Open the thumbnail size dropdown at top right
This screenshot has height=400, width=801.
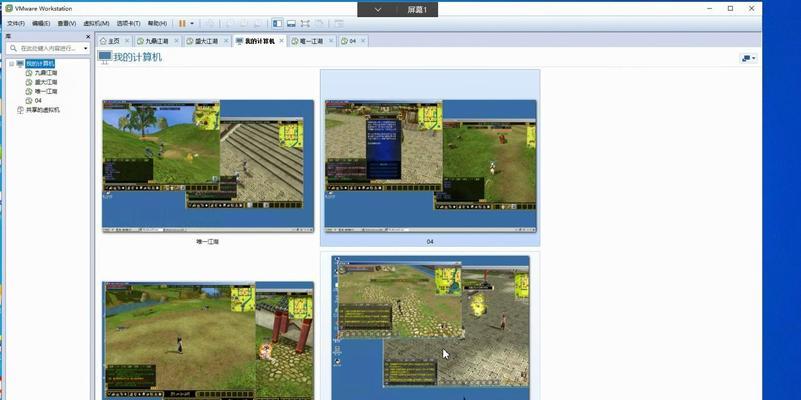(748, 58)
